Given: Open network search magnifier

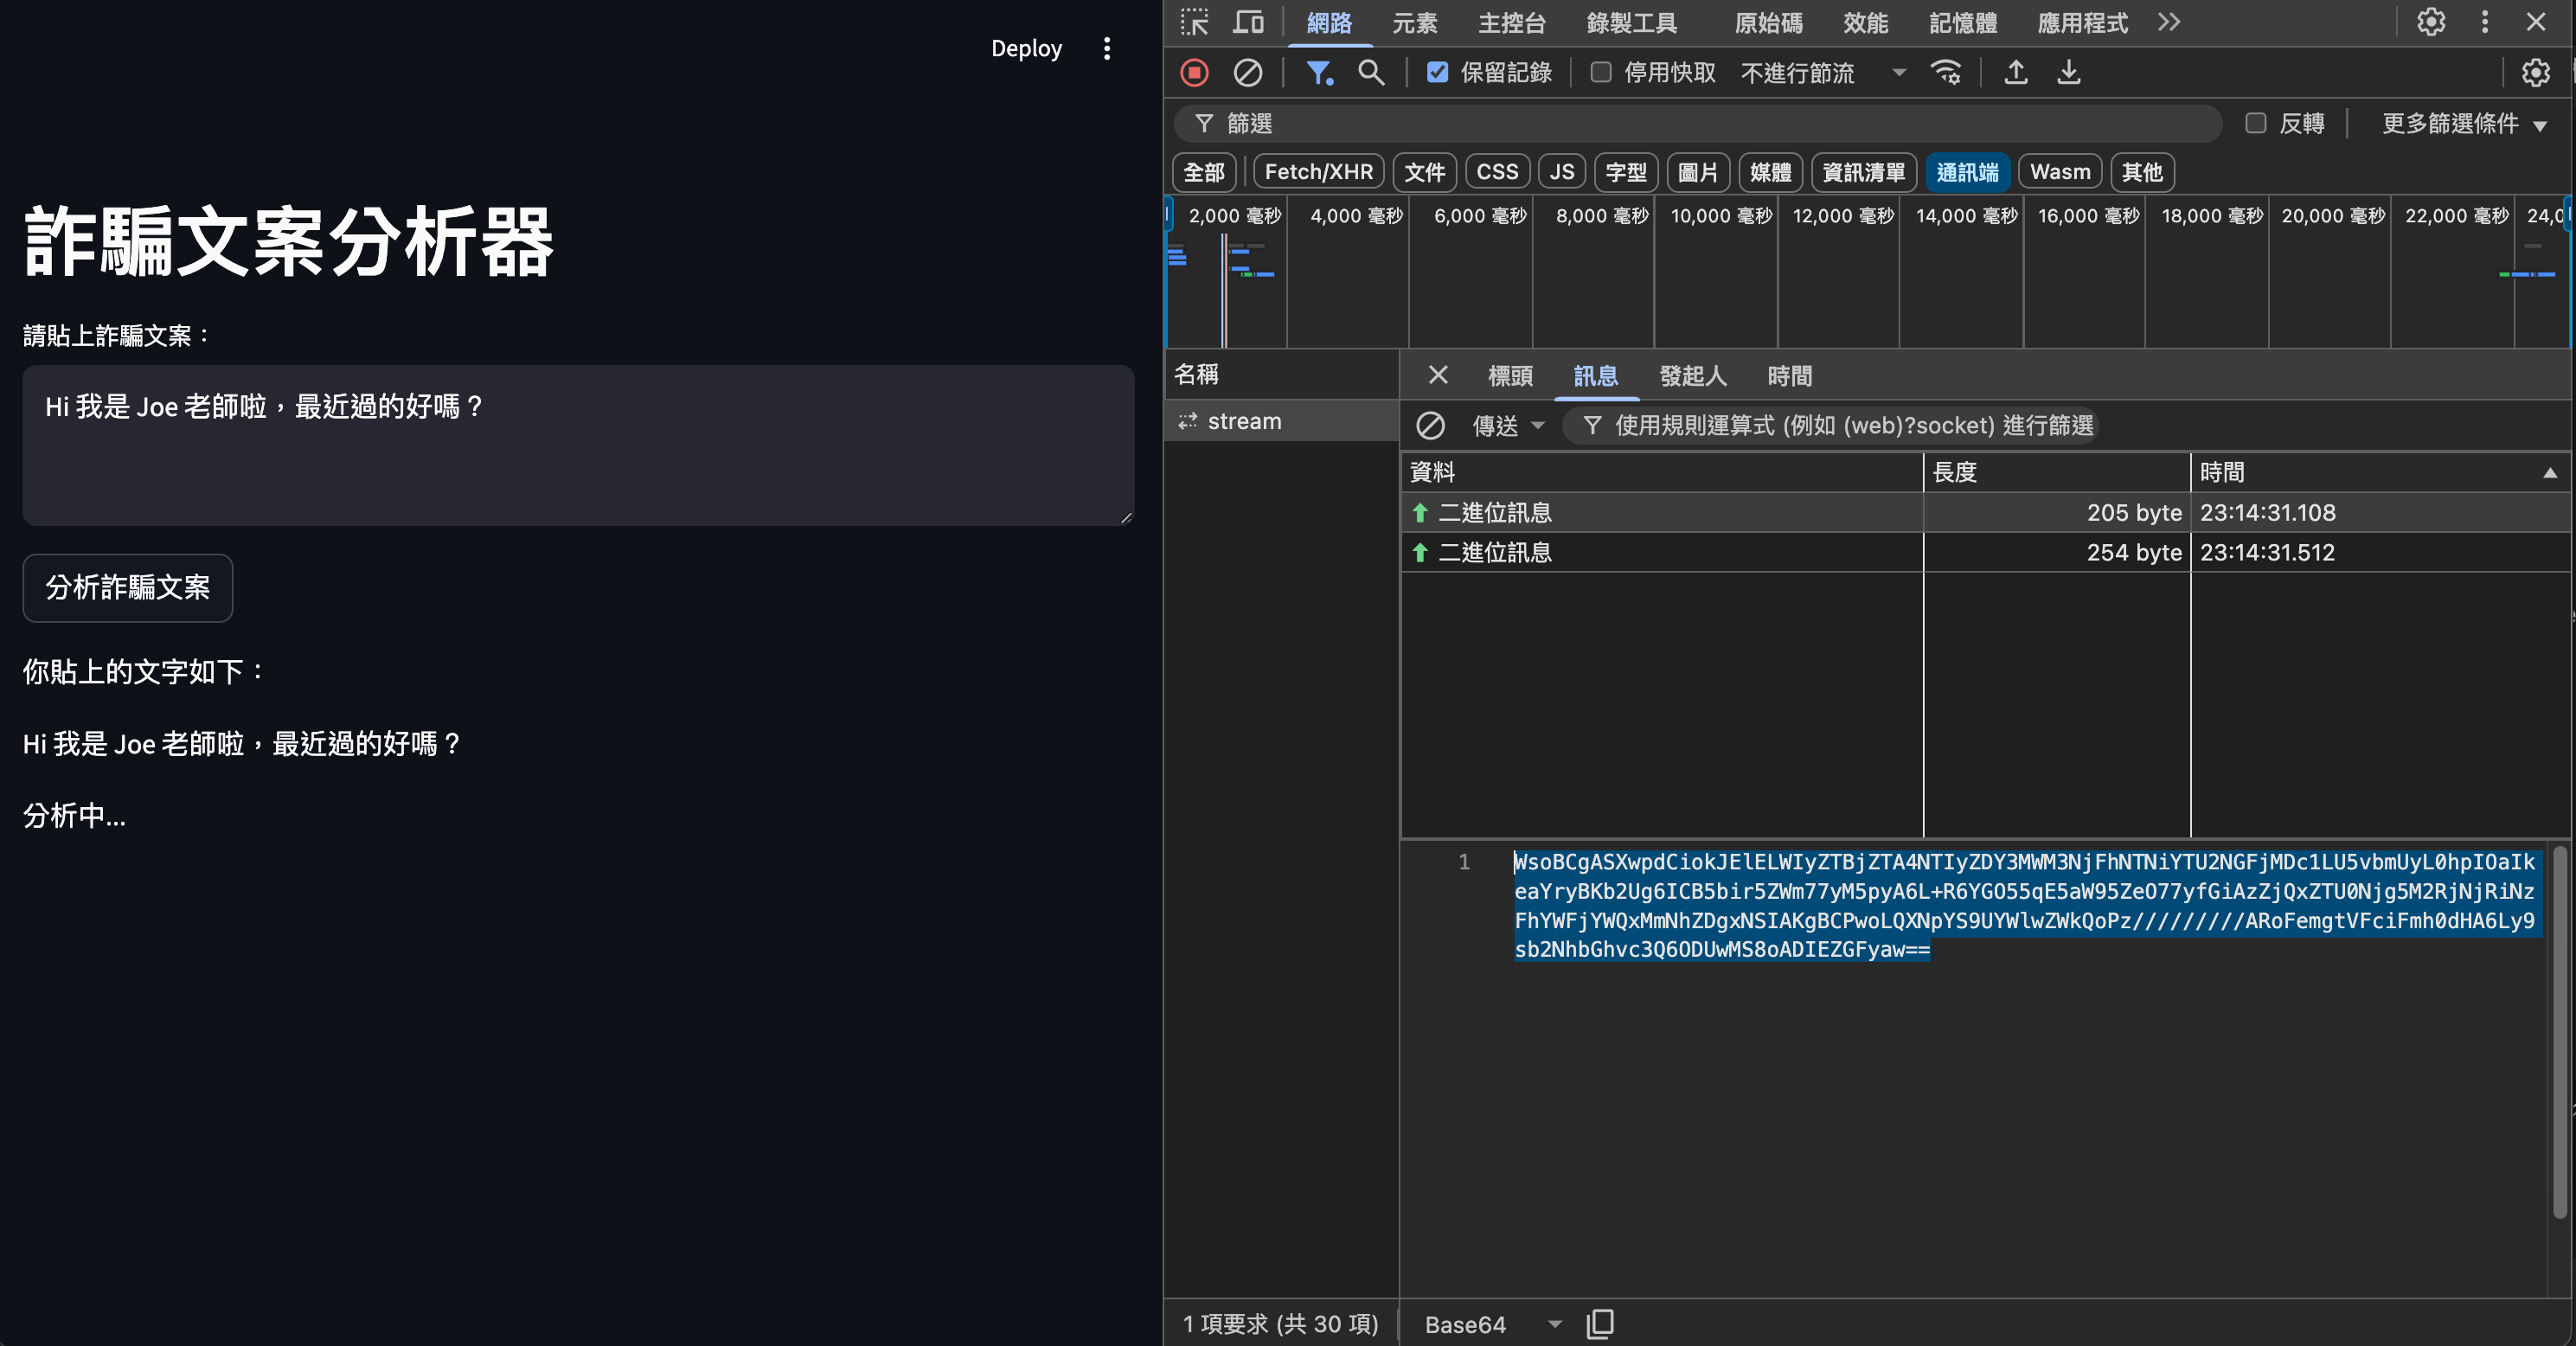Looking at the screenshot, I should pos(1371,72).
